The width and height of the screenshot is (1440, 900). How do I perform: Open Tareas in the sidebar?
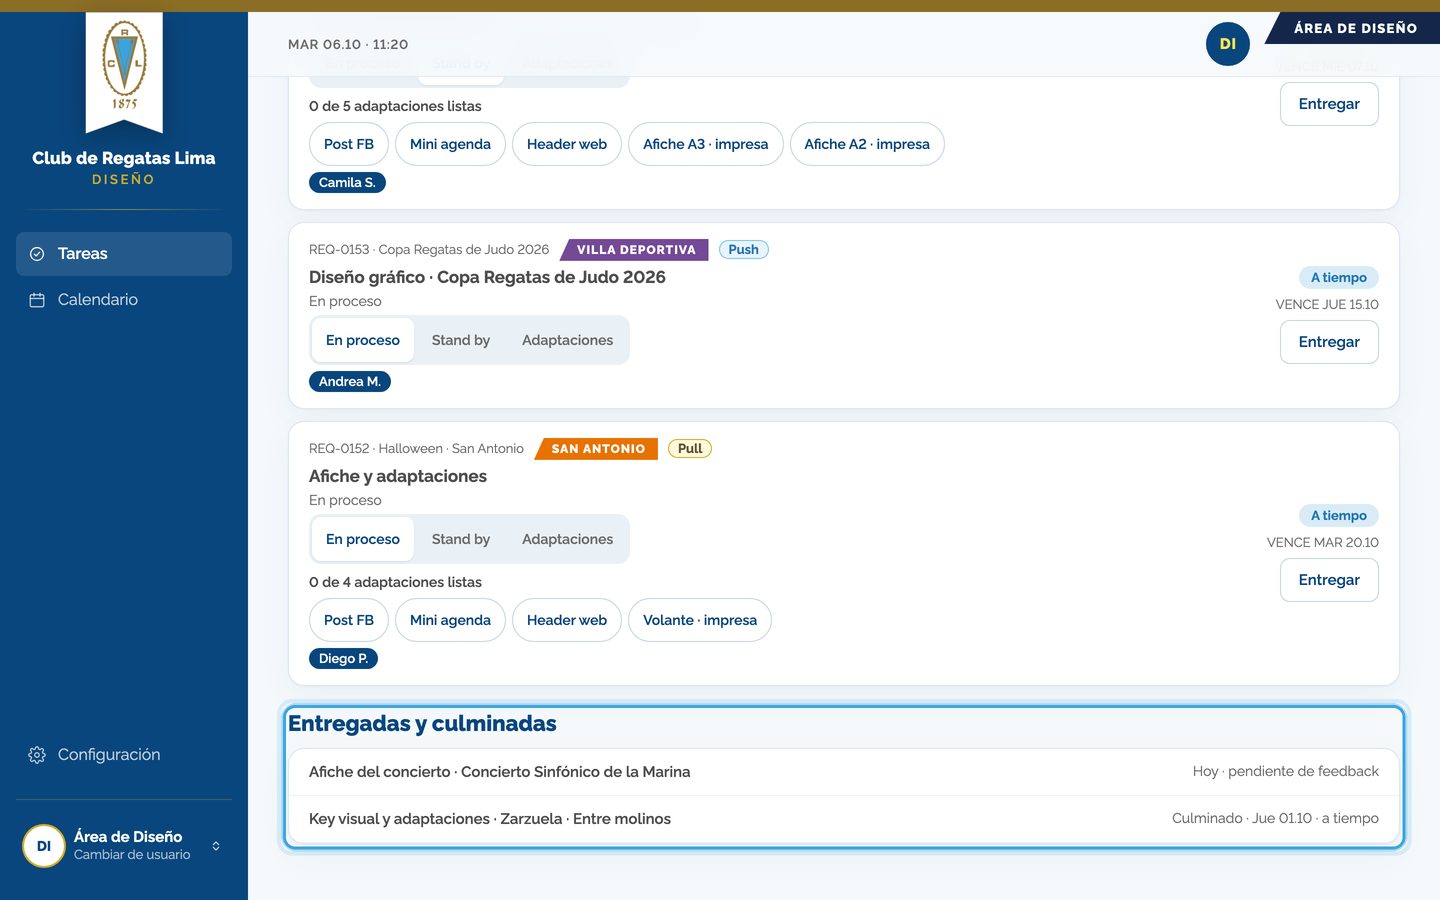(x=124, y=254)
